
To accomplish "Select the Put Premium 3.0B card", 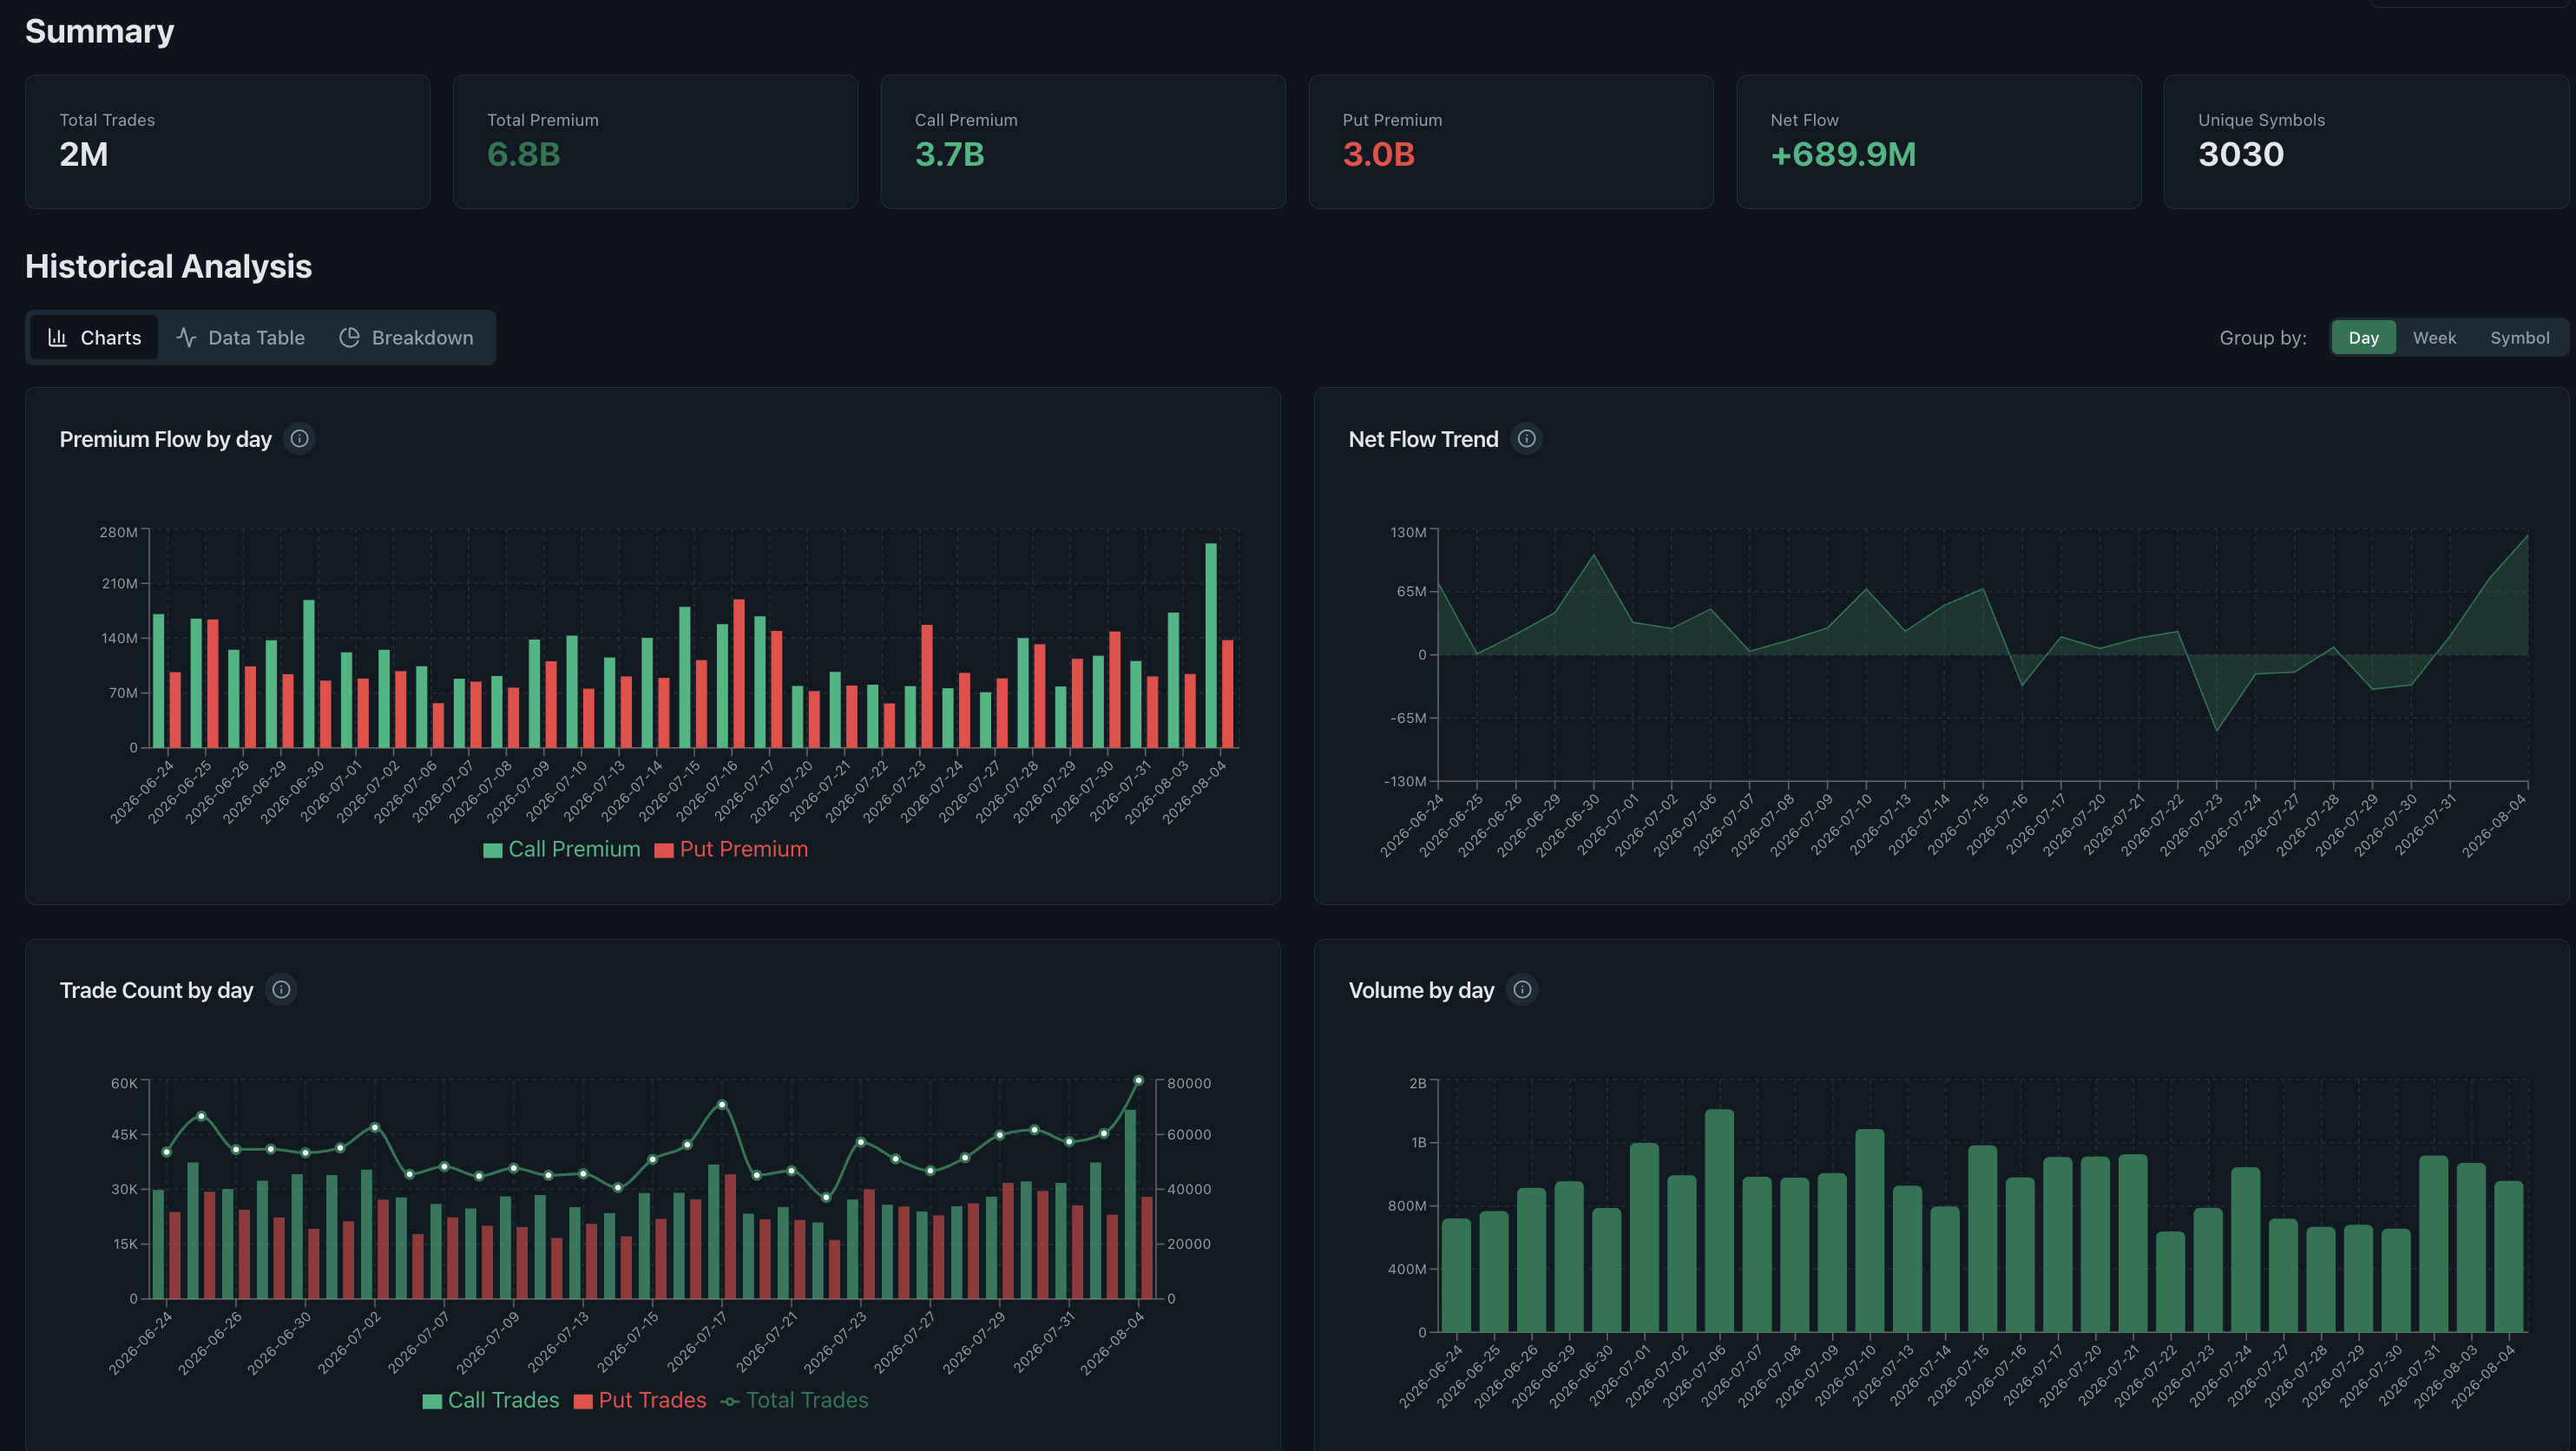I will point(1511,141).
